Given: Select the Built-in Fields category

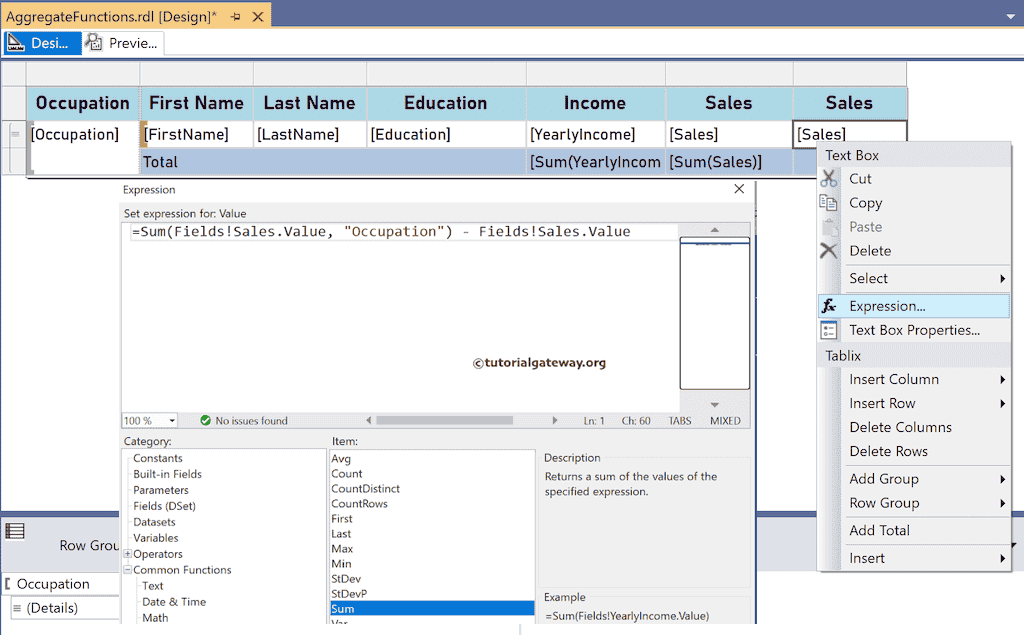Looking at the screenshot, I should pos(167,474).
